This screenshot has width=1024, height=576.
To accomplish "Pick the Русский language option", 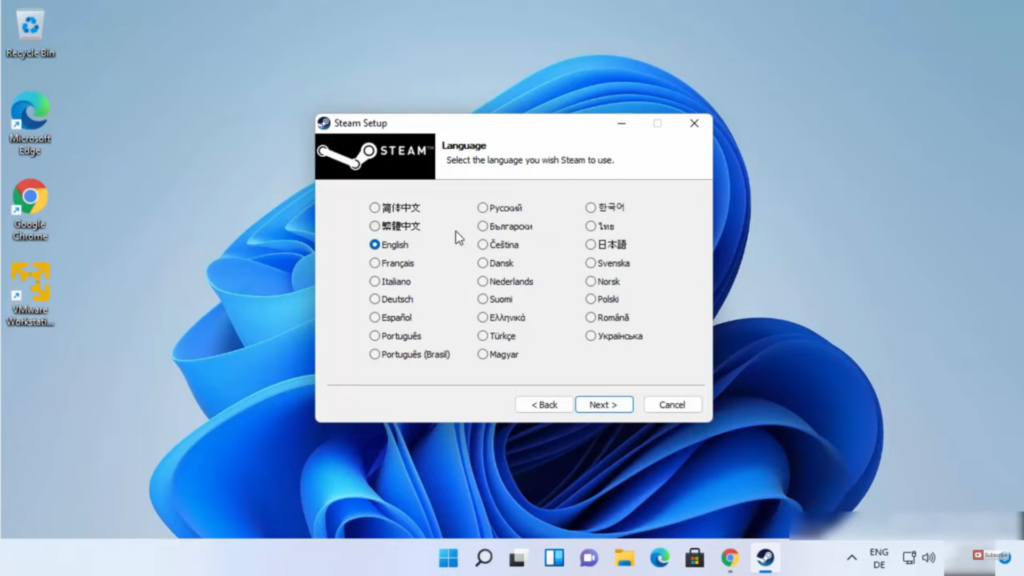I will (x=483, y=208).
